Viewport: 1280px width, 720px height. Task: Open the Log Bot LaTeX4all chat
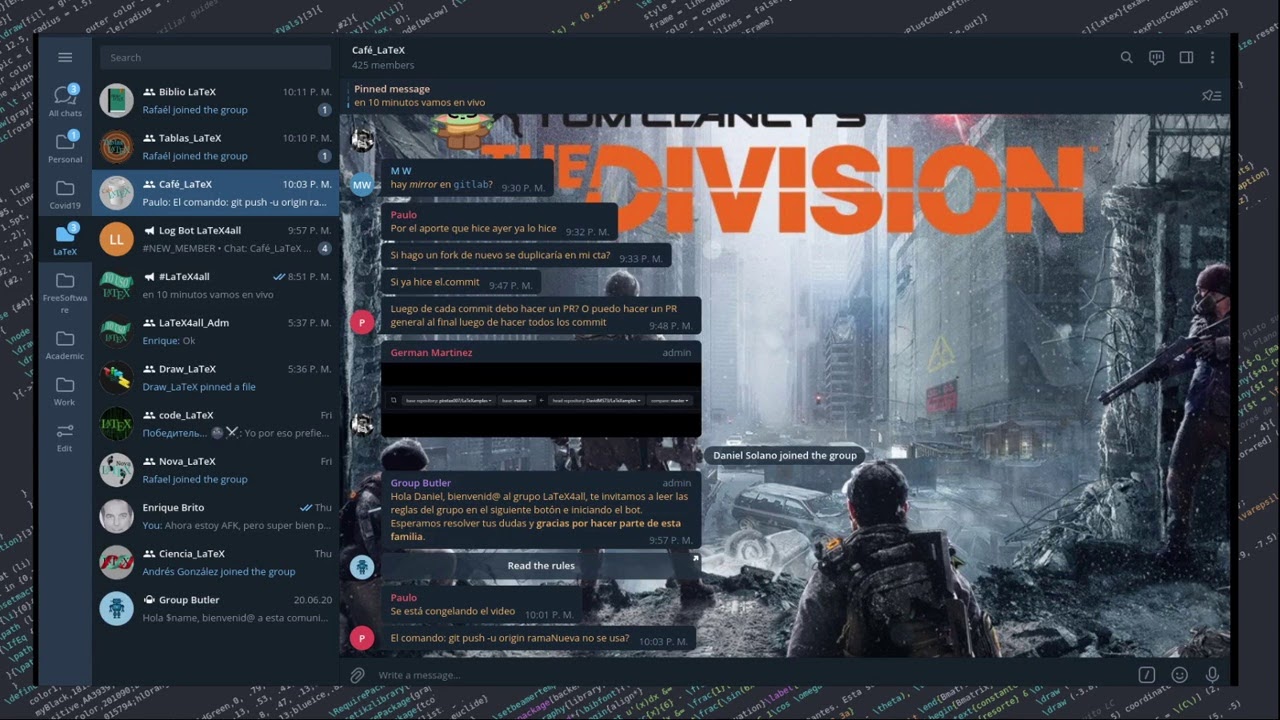(x=216, y=239)
